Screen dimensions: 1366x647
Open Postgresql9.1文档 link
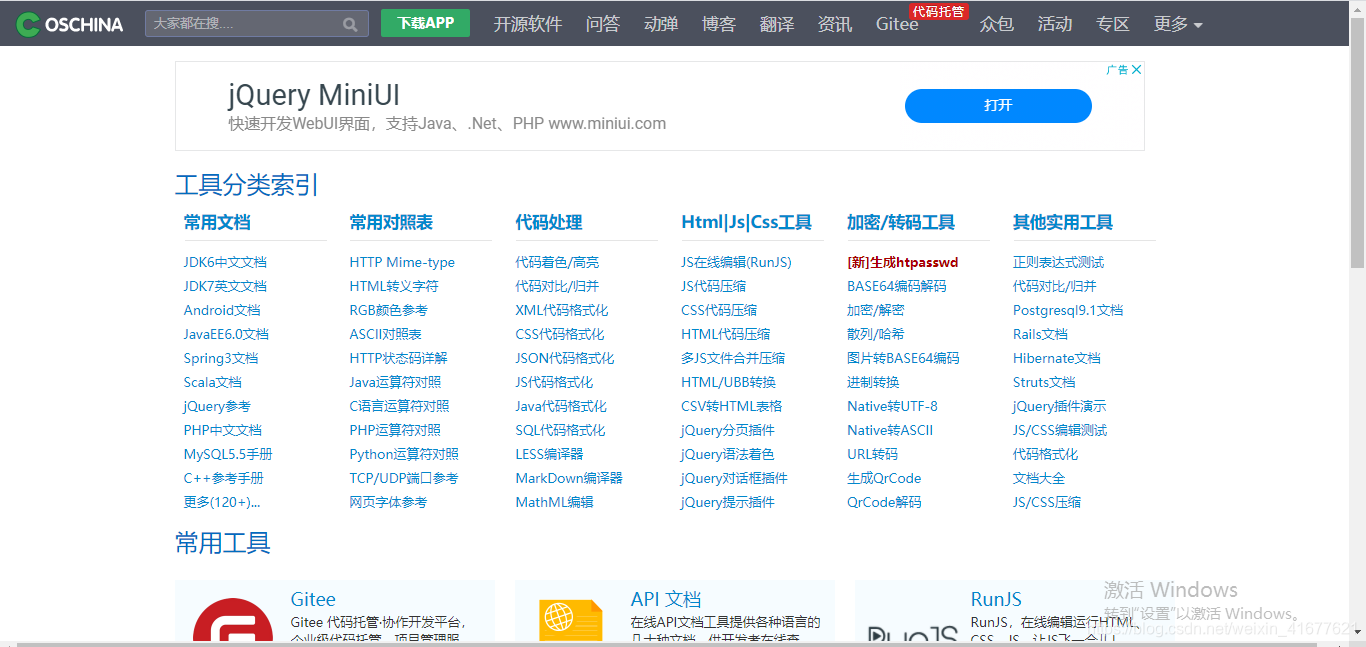point(1068,310)
